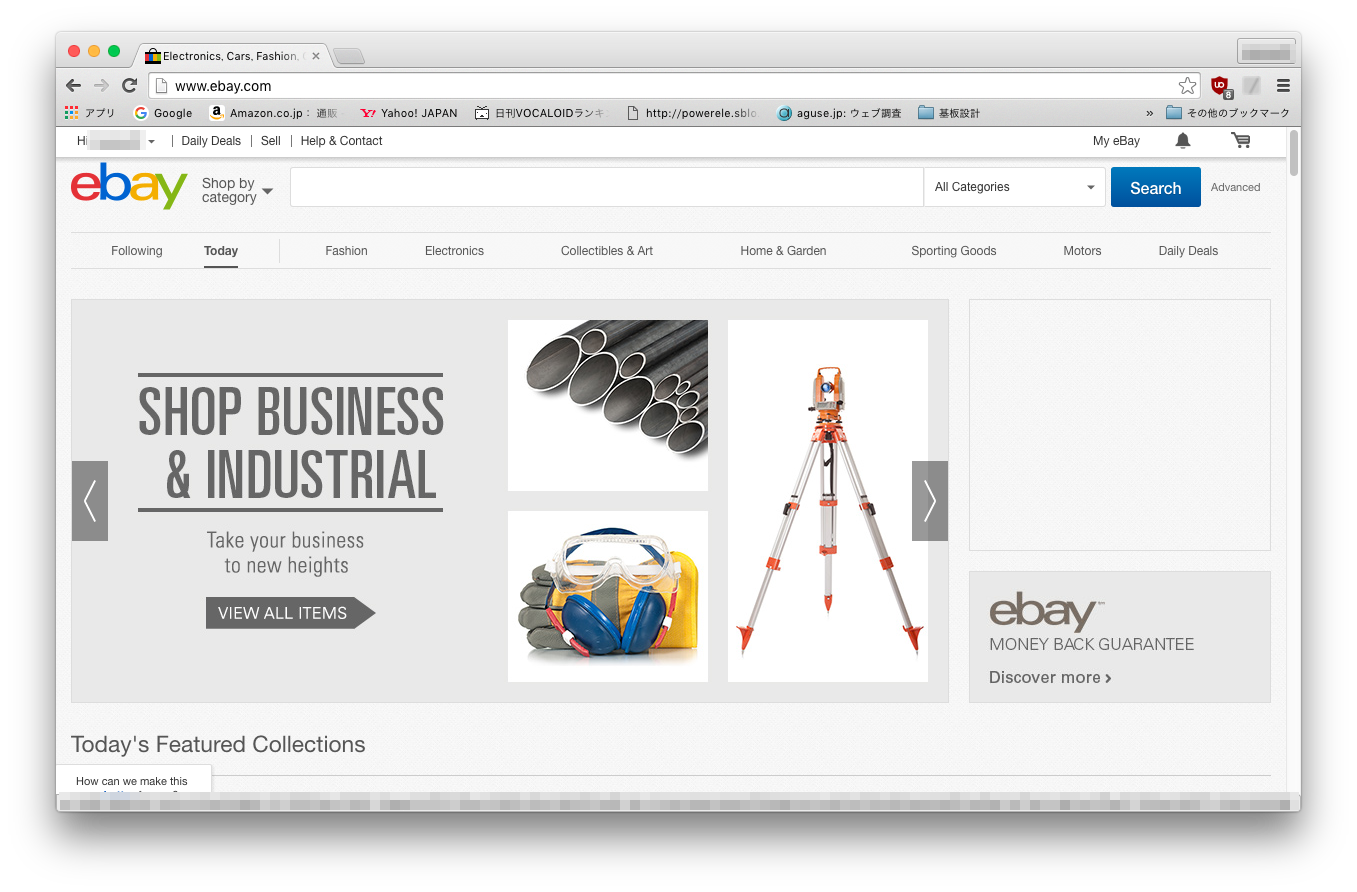Open the aguse.jp bookmark
Image resolution: width=1357 pixels, height=892 pixels.
tap(840, 113)
